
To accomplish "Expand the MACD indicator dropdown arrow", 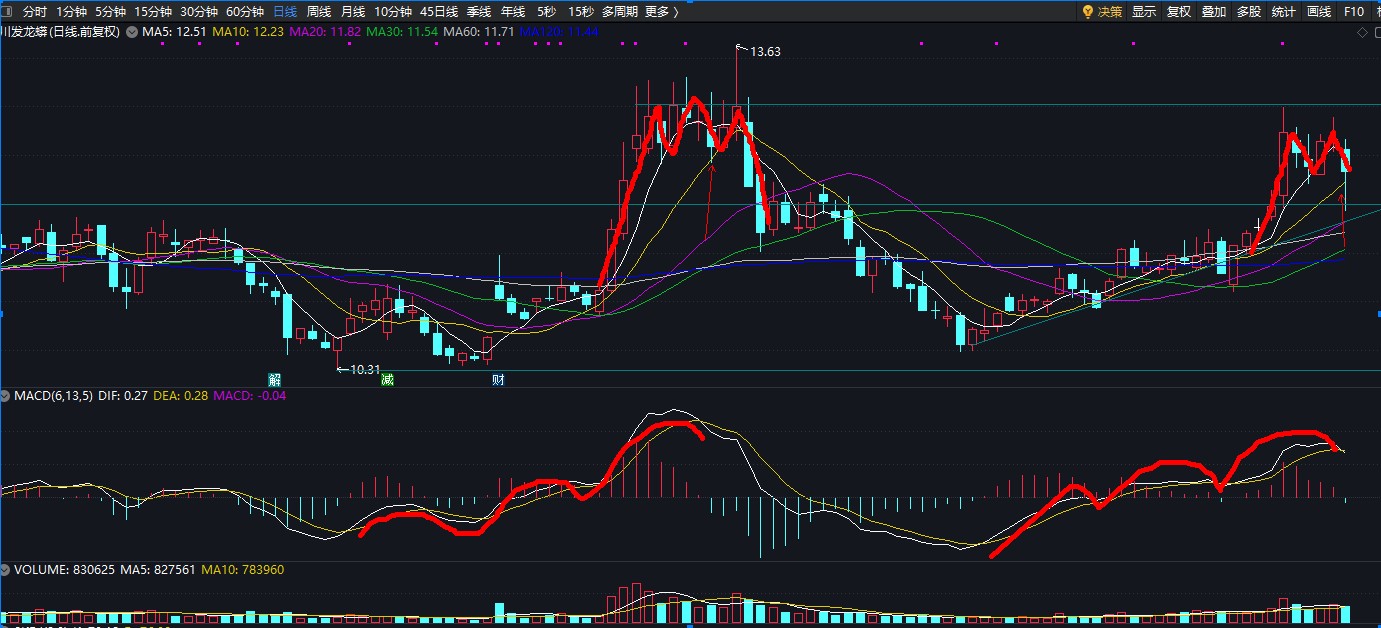I will [6, 396].
